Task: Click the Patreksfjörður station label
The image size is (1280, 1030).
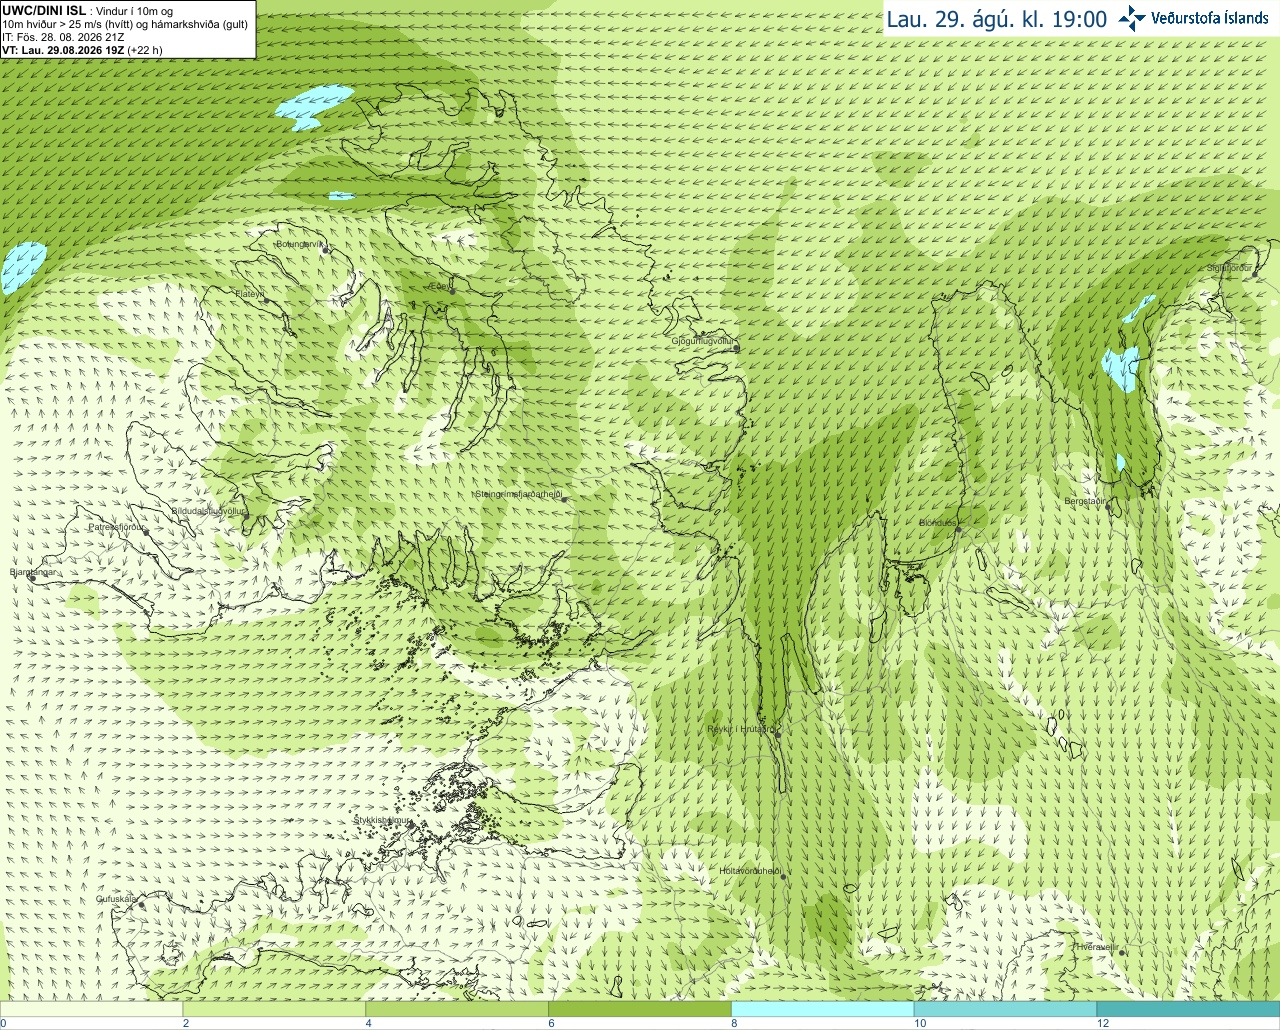Action: [x=116, y=526]
